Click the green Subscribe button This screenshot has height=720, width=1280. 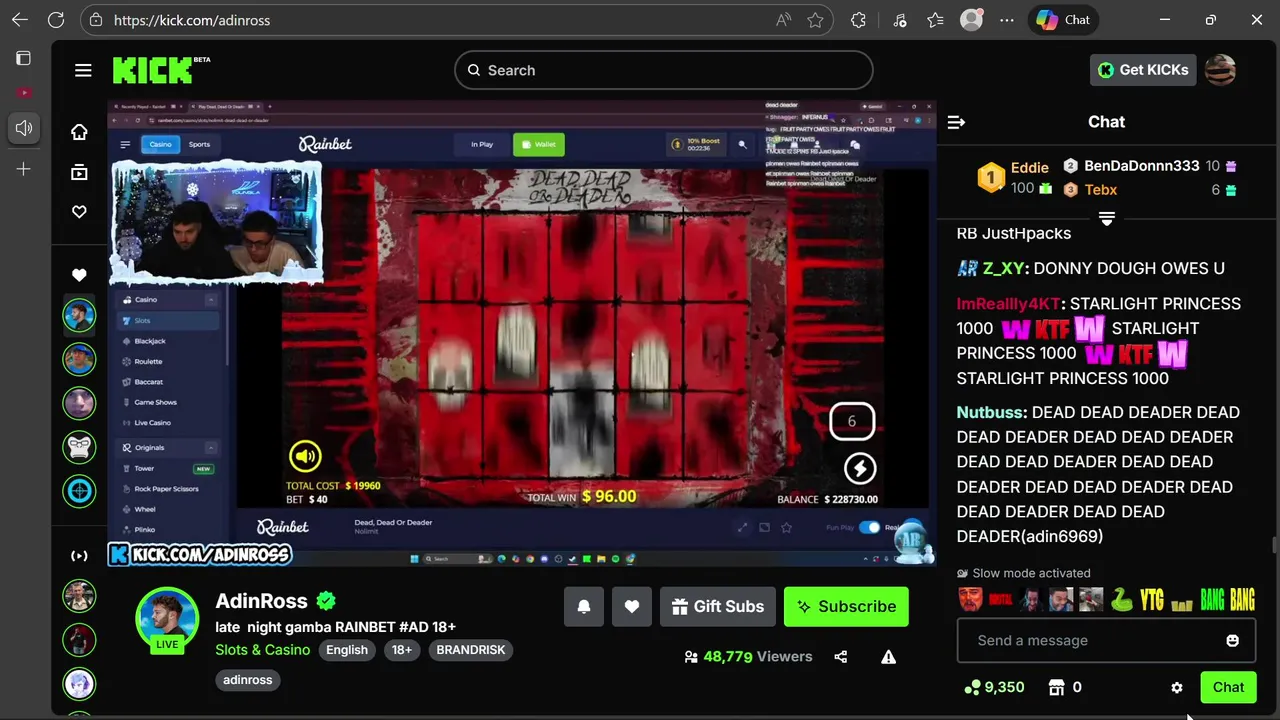(846, 606)
